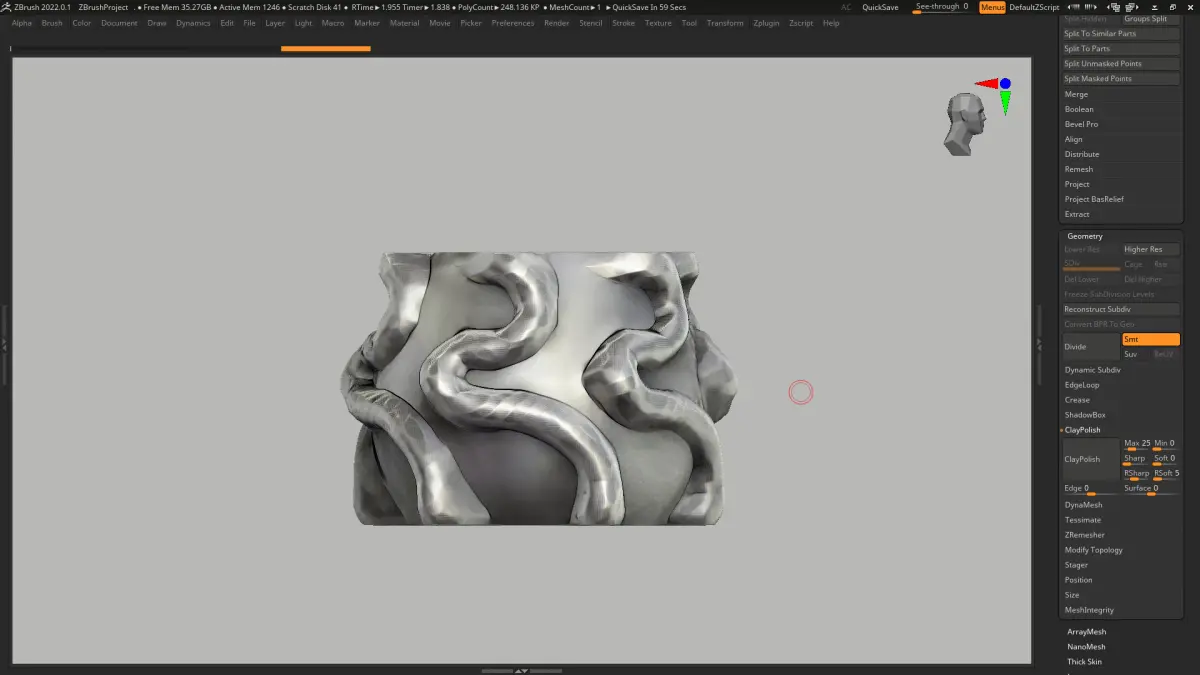Click Split To Similar Parts
Viewport: 1200px width, 675px height.
point(1121,33)
